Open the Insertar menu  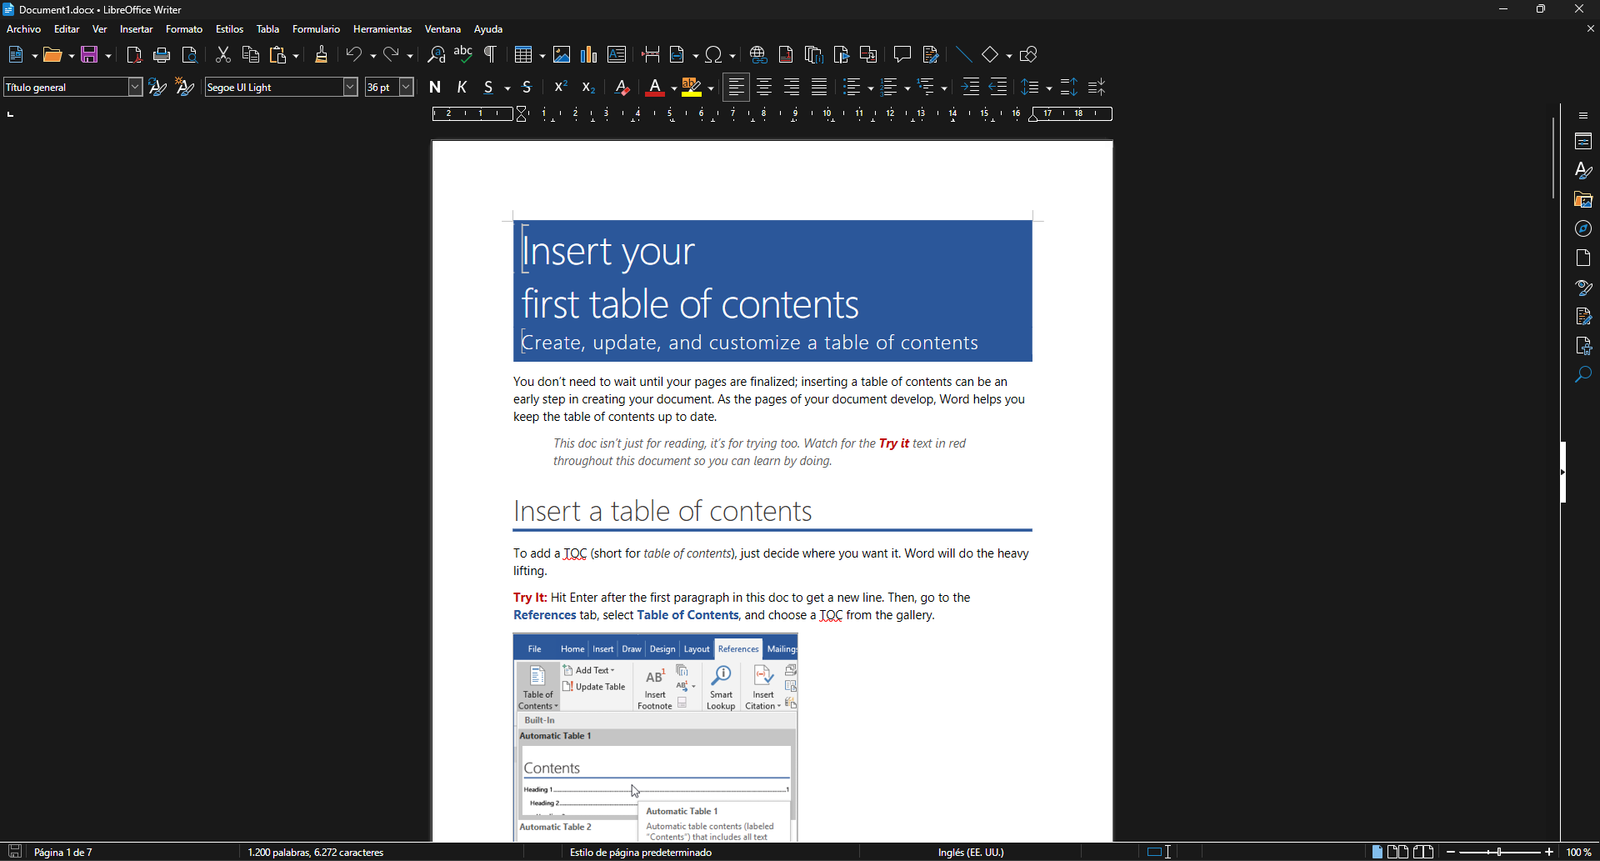tap(136, 29)
